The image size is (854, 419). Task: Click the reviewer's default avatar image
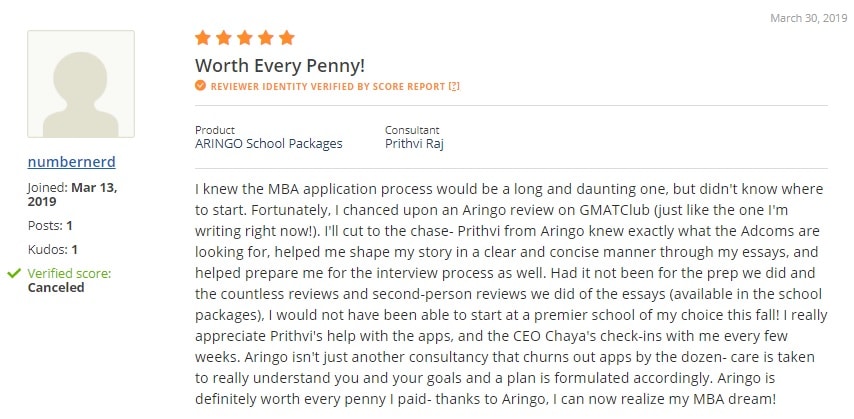click(x=81, y=84)
